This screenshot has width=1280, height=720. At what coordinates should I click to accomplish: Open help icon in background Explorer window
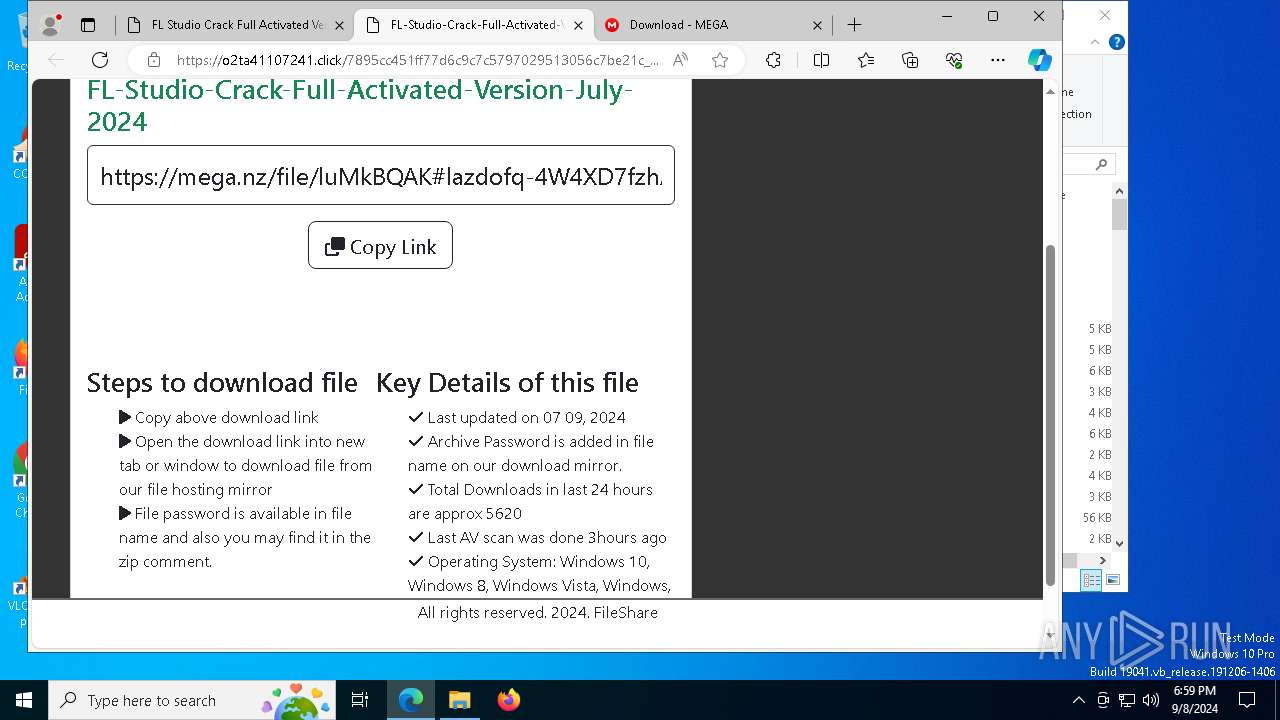(1117, 42)
